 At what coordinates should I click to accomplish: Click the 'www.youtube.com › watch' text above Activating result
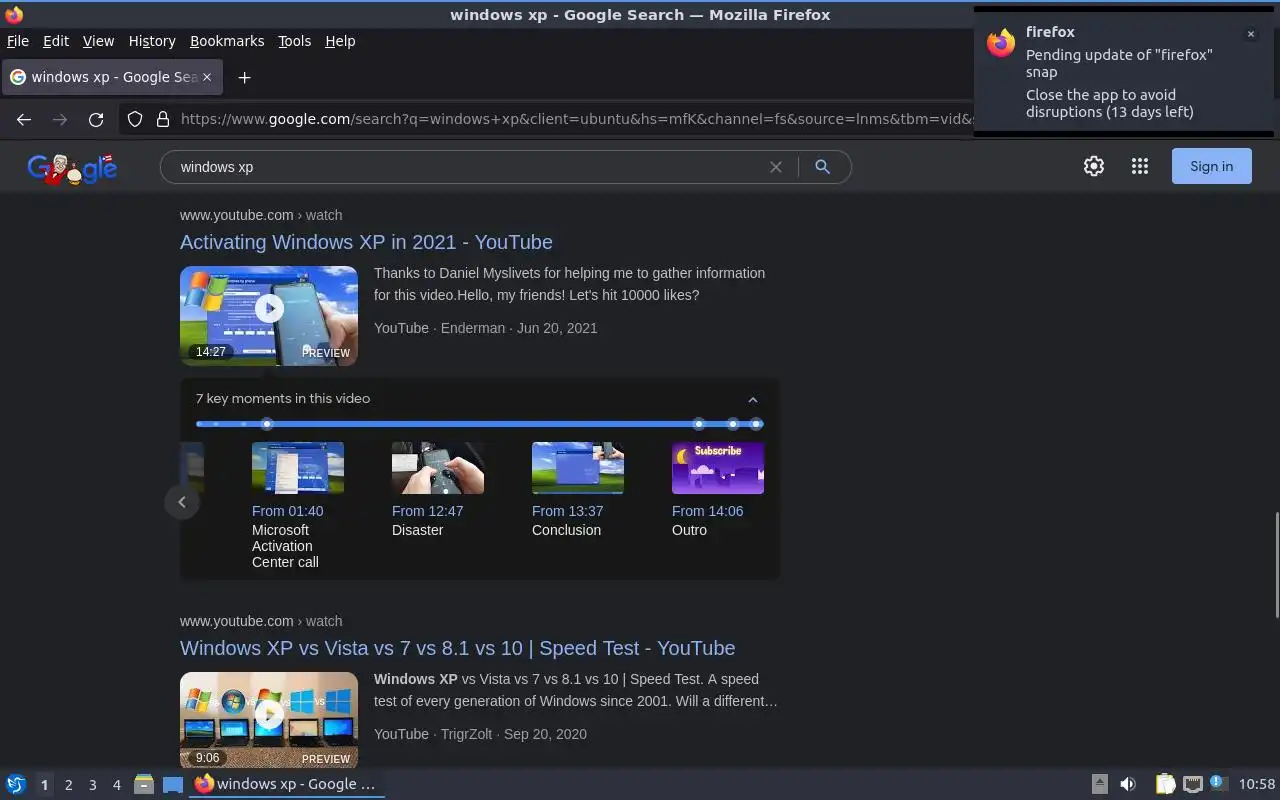tap(261, 215)
